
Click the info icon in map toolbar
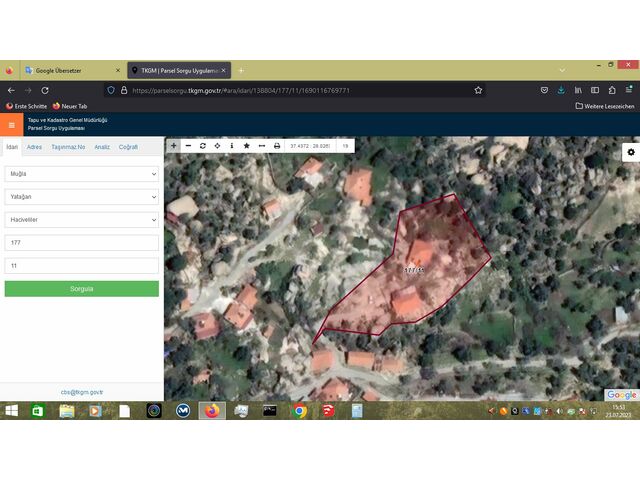pyautogui.click(x=232, y=146)
